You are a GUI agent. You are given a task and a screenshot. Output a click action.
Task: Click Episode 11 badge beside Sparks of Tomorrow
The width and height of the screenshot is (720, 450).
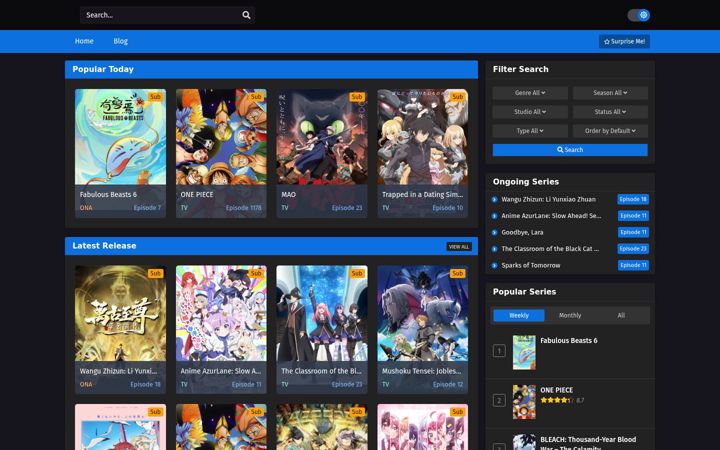[633, 265]
